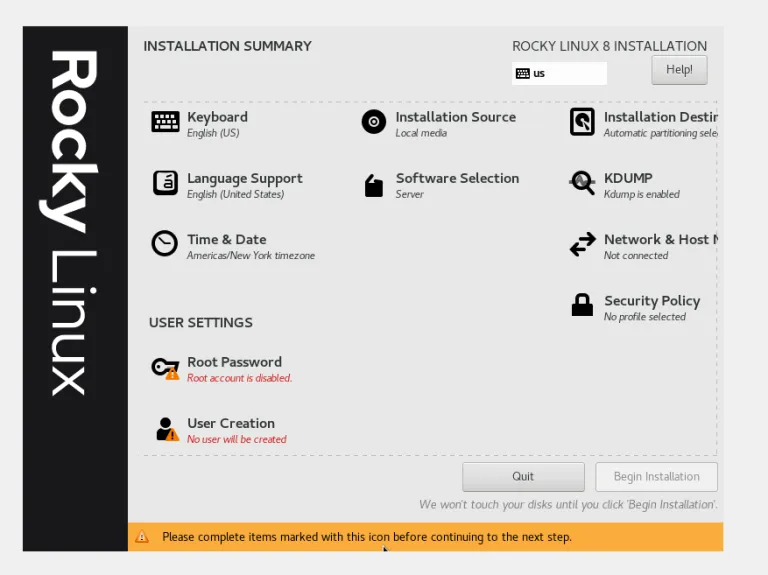768x575 pixels.
Task: Click the Network arrows icon
Action: (582, 244)
